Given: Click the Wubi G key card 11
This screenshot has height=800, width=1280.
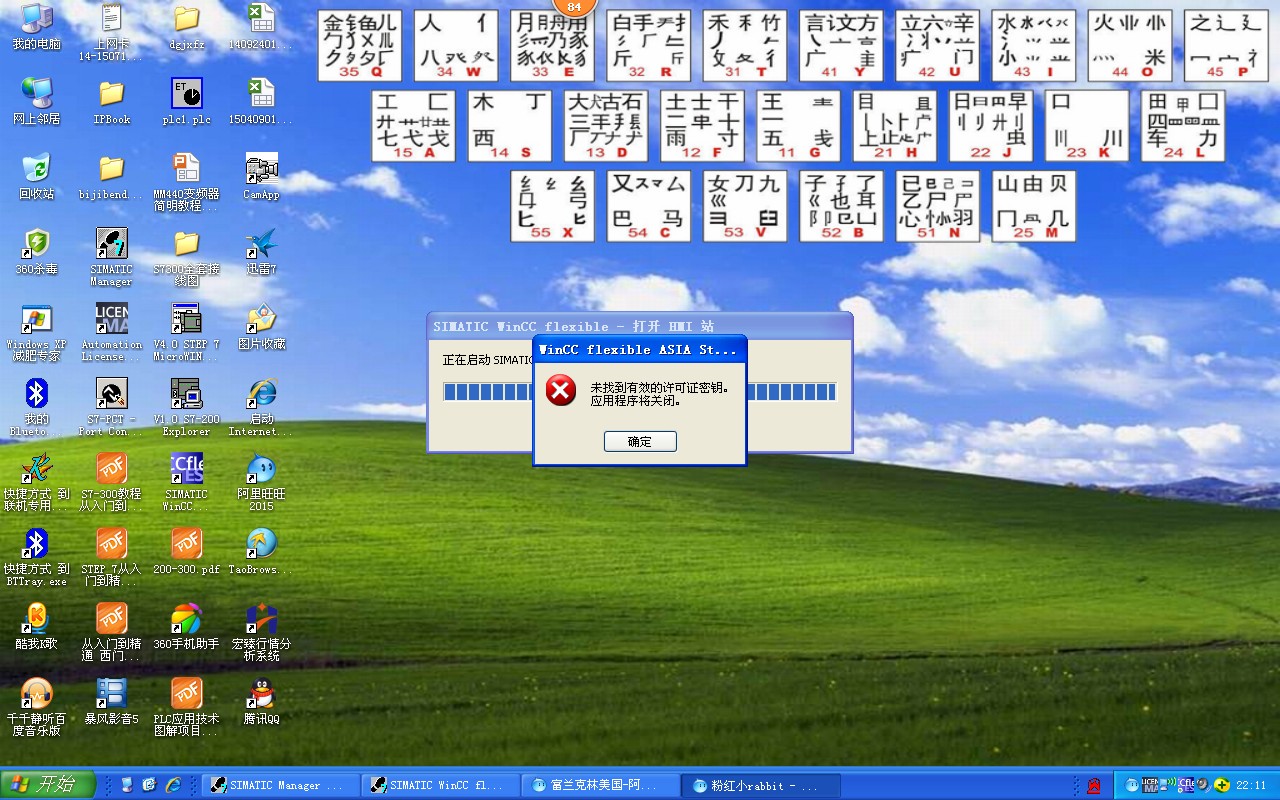Looking at the screenshot, I should pos(798,126).
